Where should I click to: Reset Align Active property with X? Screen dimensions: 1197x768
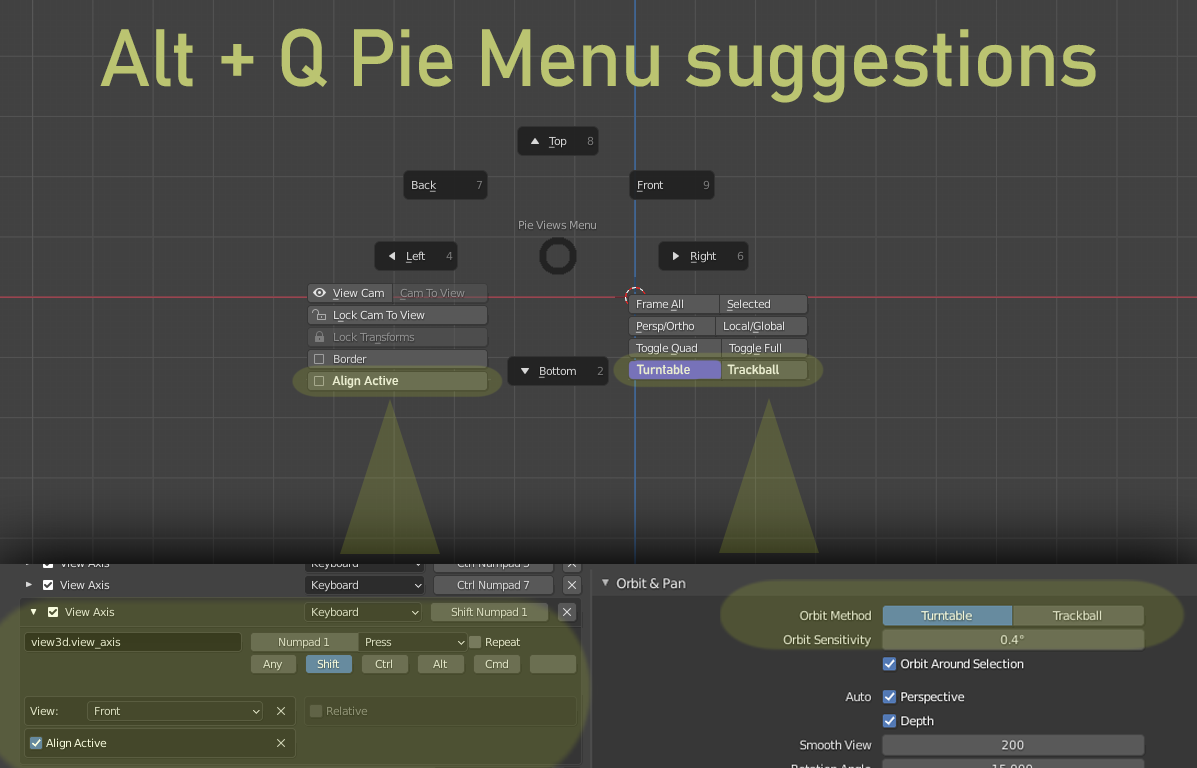click(x=281, y=743)
